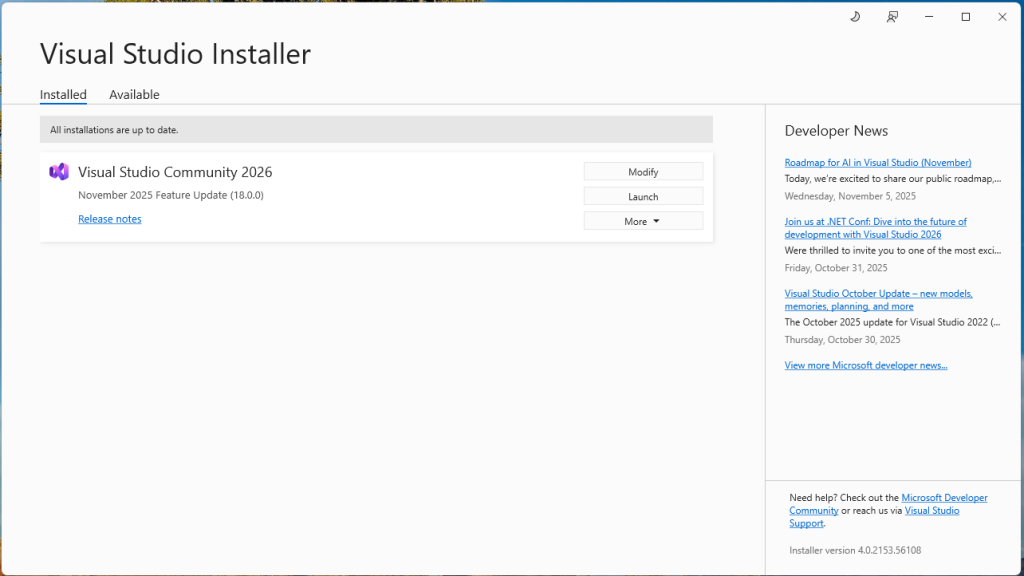Switch to the Available tab
The image size is (1024, 576).
click(134, 95)
